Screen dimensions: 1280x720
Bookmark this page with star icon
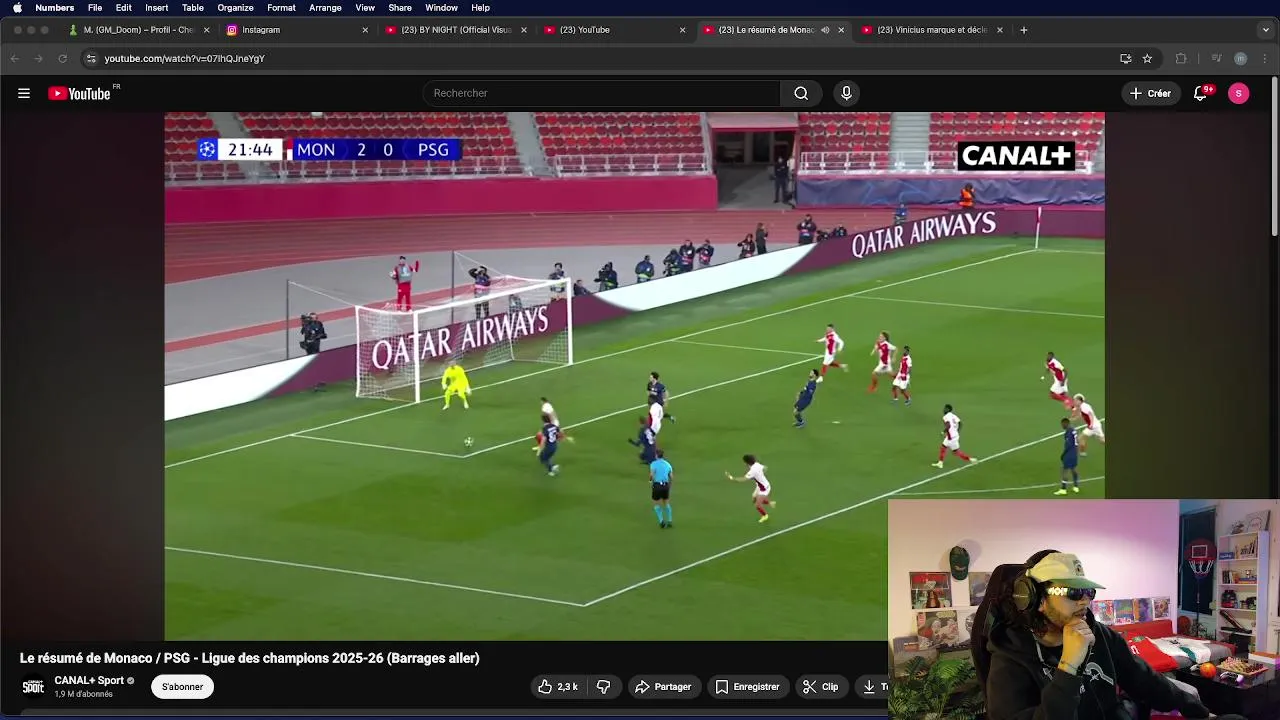pyautogui.click(x=1147, y=58)
